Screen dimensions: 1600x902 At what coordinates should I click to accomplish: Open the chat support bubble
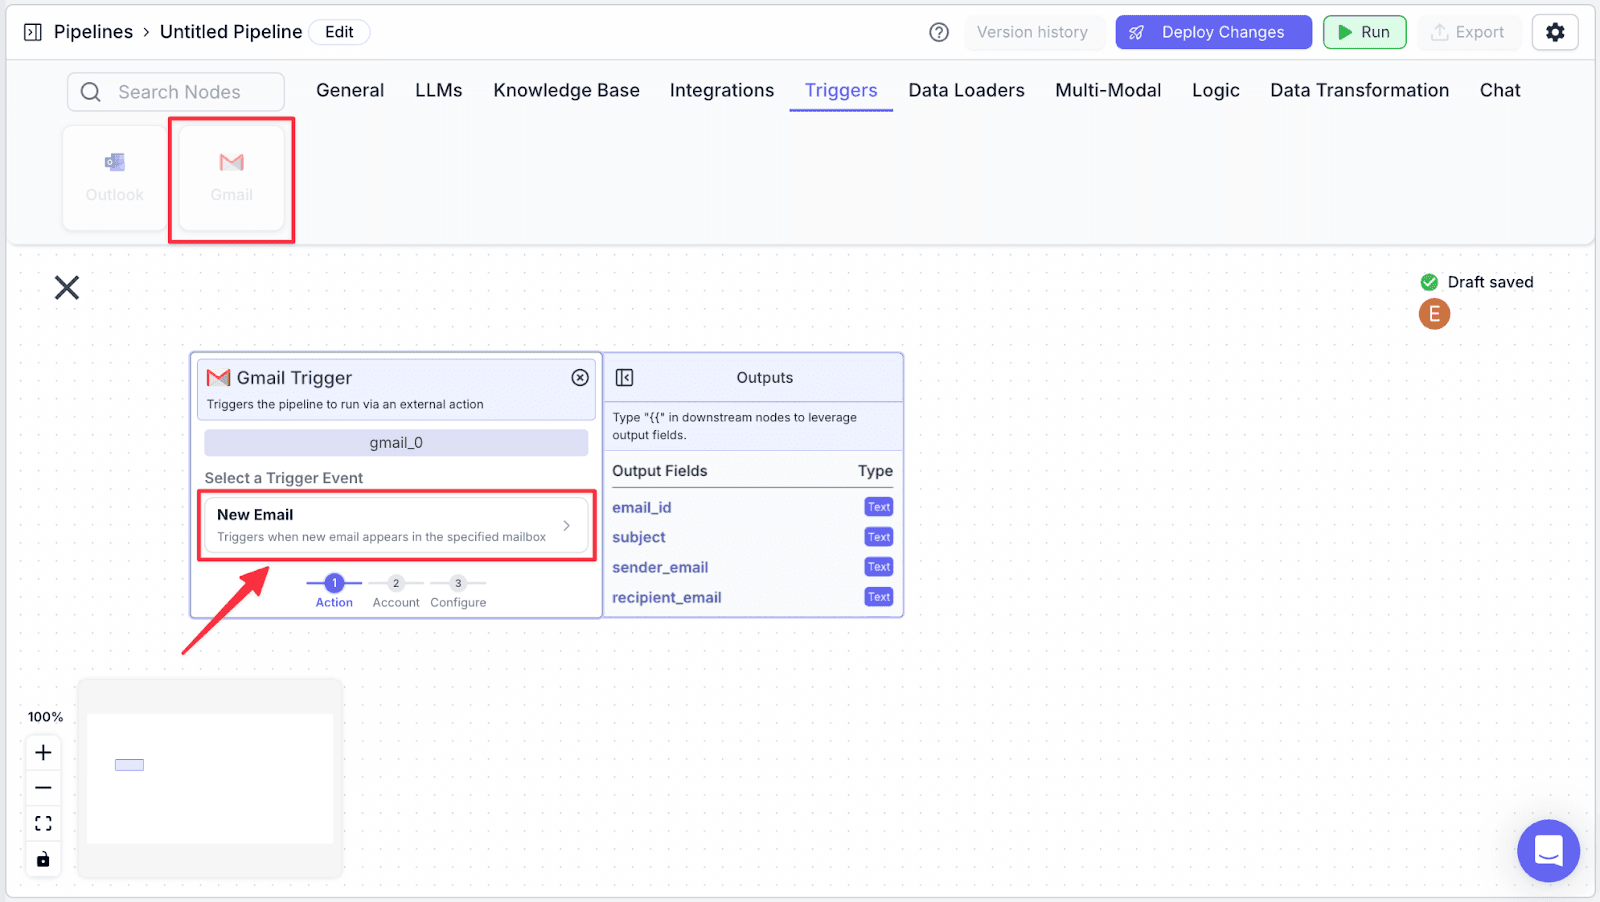pos(1548,851)
